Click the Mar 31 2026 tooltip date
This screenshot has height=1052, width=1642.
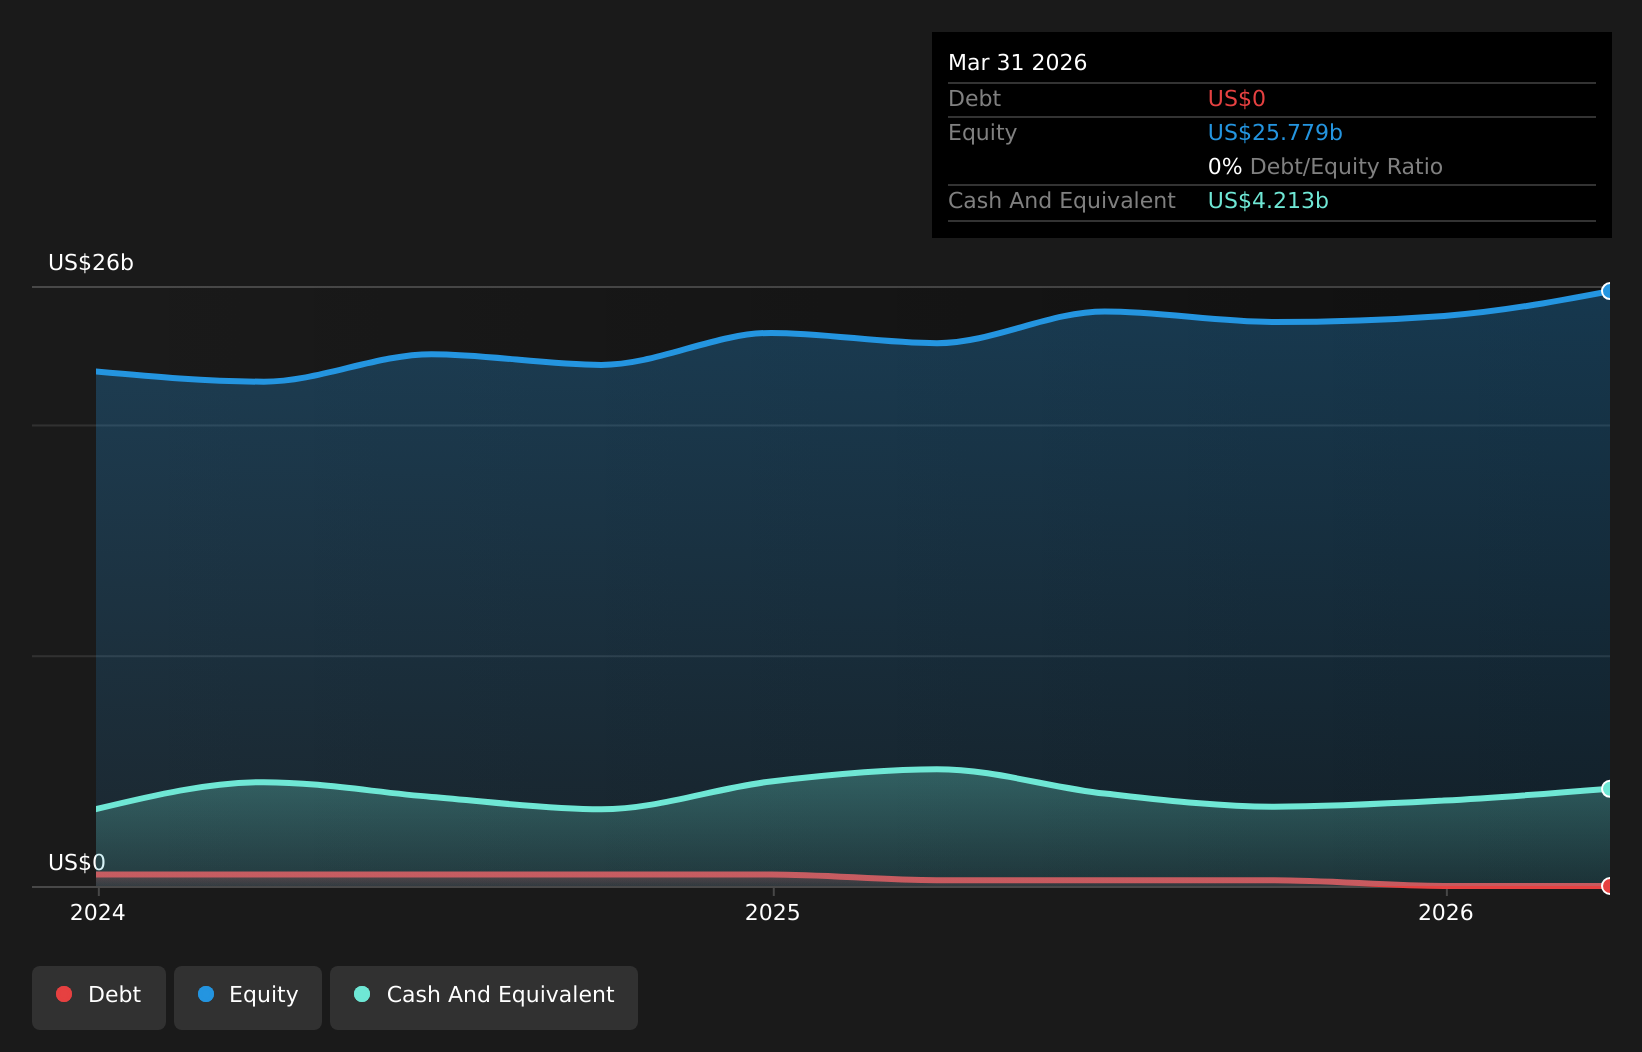point(1017,63)
